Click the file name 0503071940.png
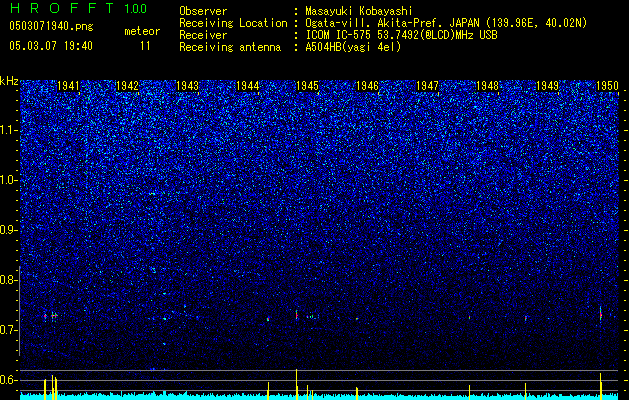The image size is (629, 400). [51, 26]
